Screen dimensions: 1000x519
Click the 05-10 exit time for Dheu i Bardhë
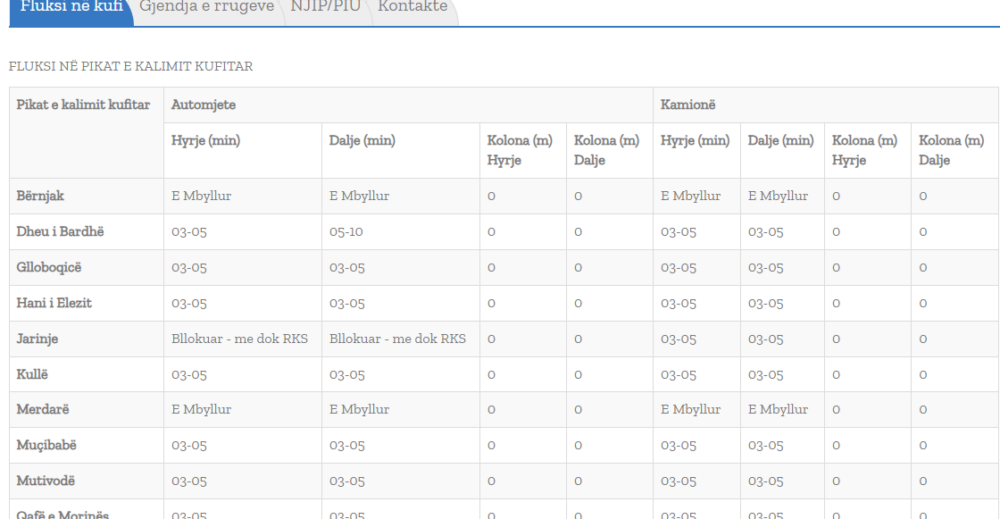(346, 232)
